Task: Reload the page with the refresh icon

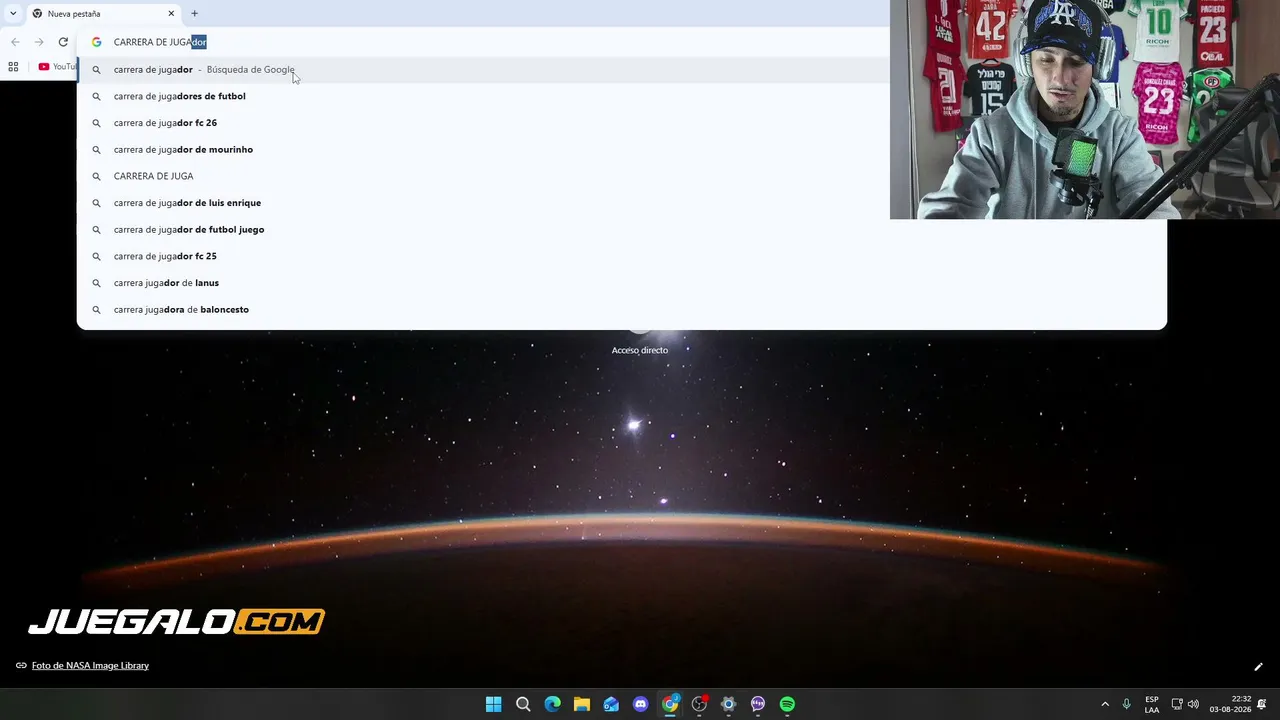Action: click(x=63, y=42)
